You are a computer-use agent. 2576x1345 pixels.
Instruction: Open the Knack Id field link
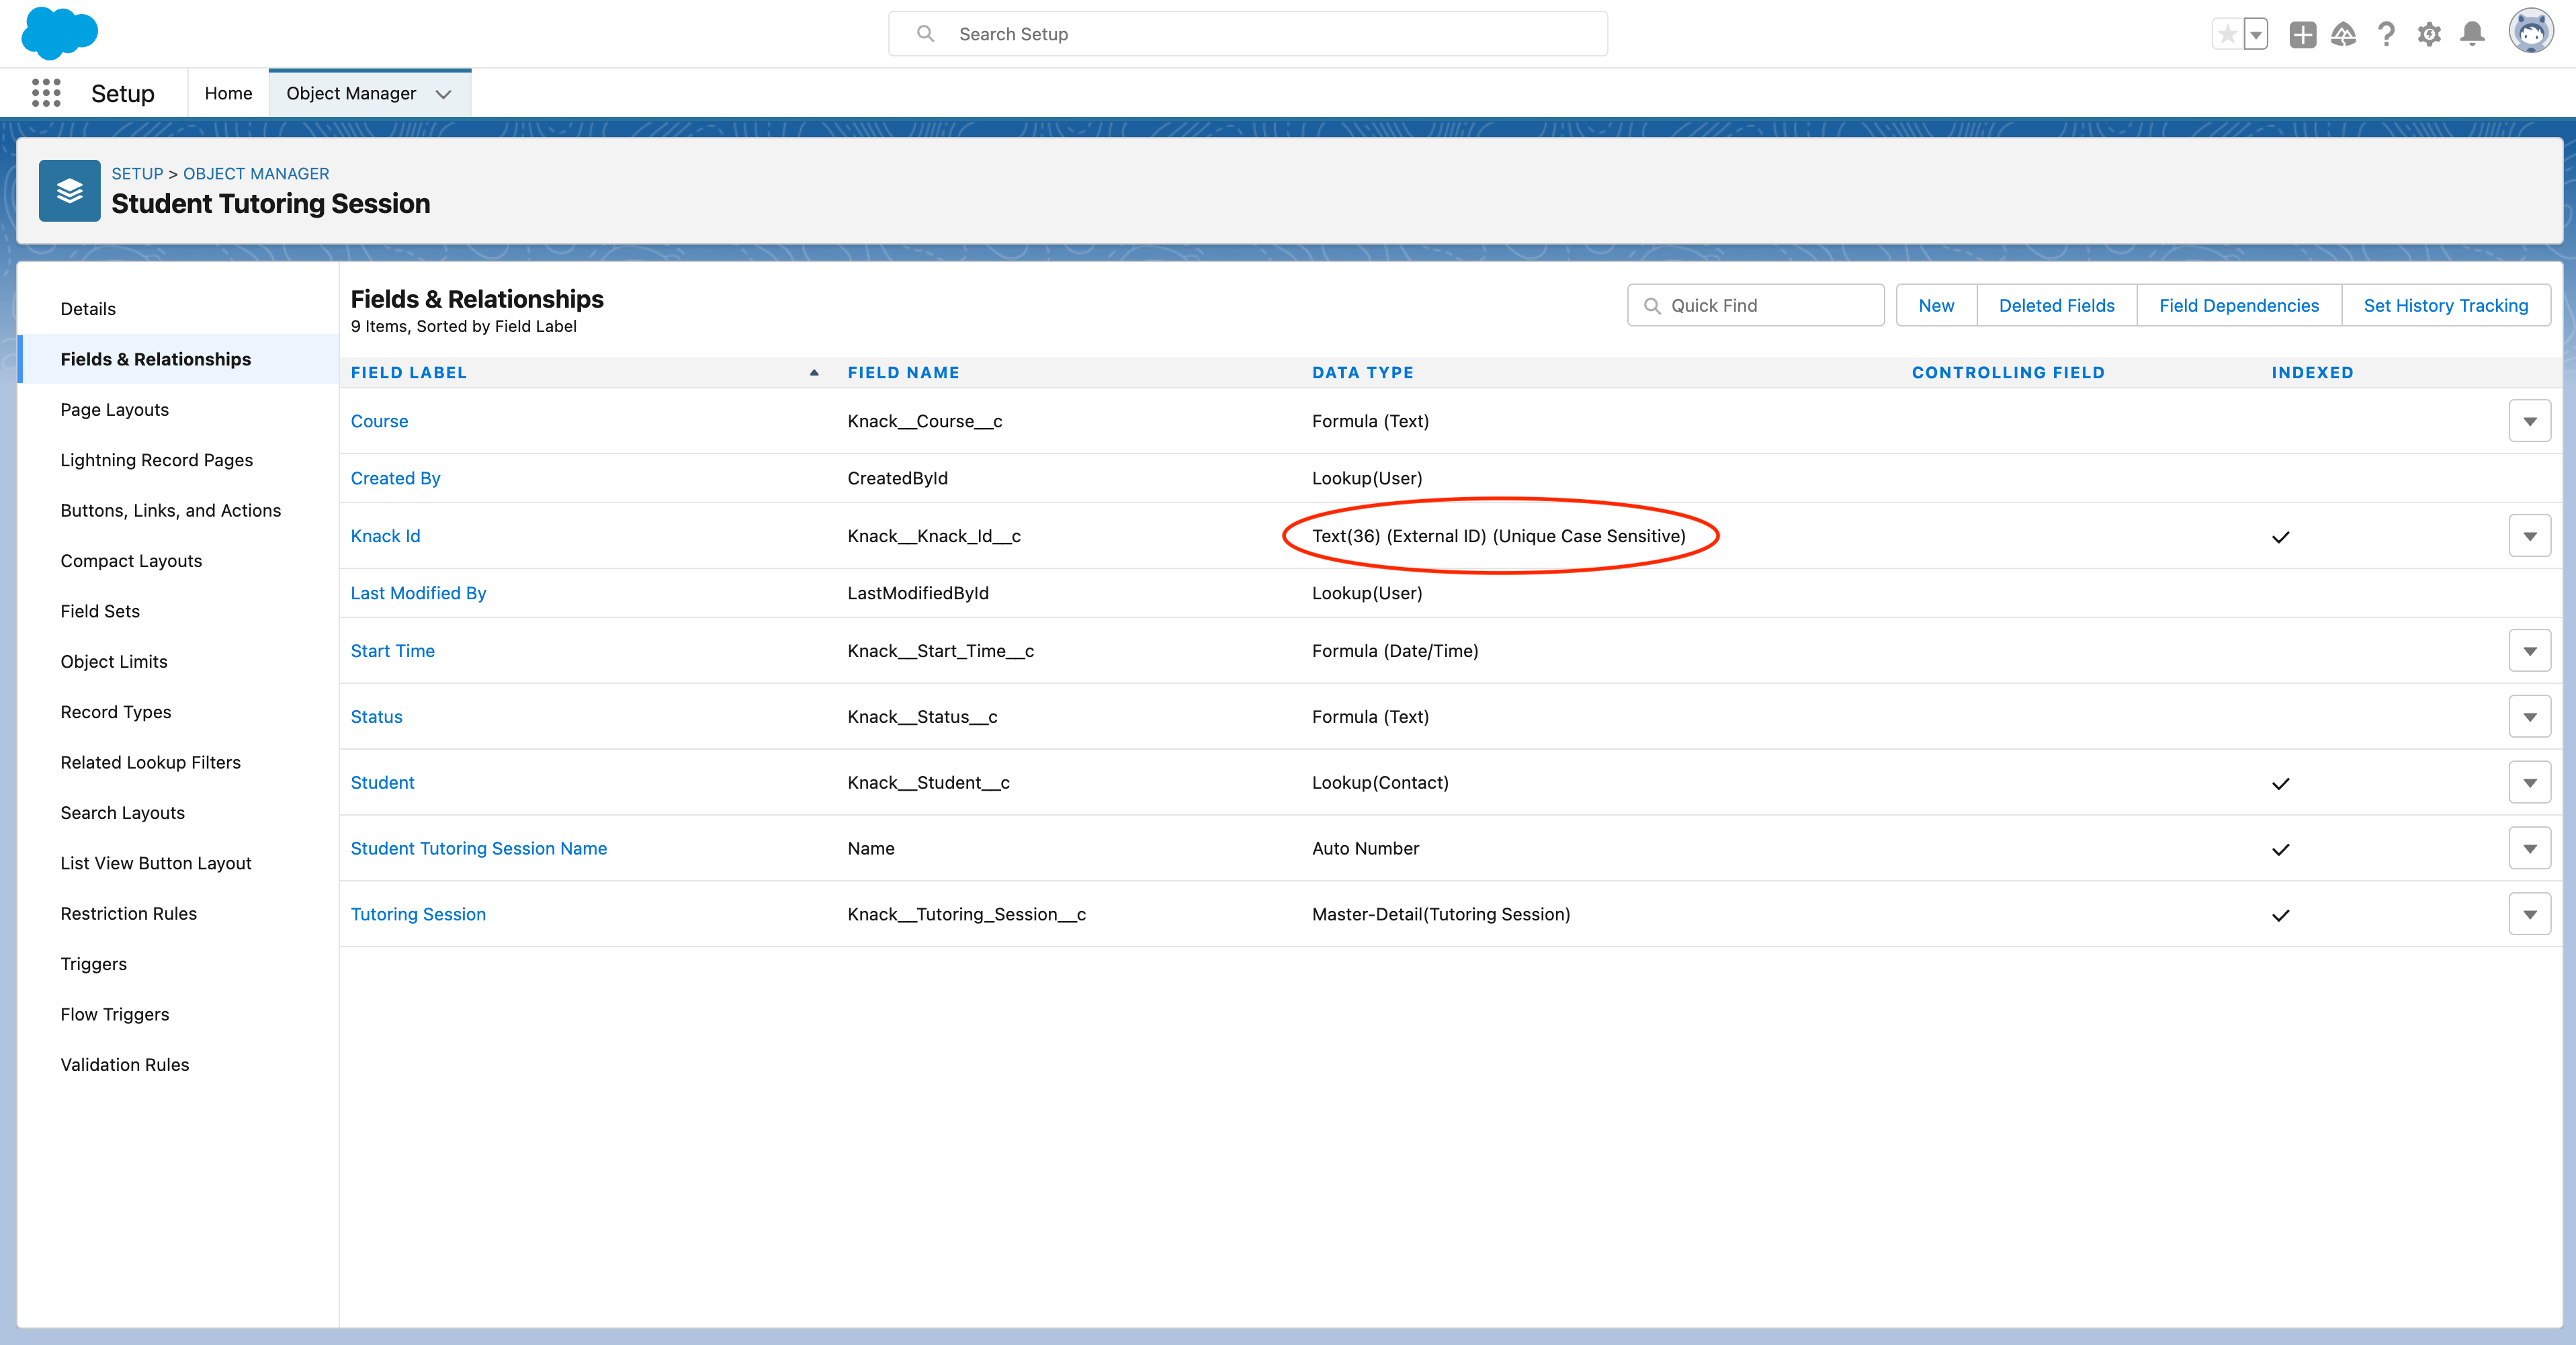pos(385,536)
